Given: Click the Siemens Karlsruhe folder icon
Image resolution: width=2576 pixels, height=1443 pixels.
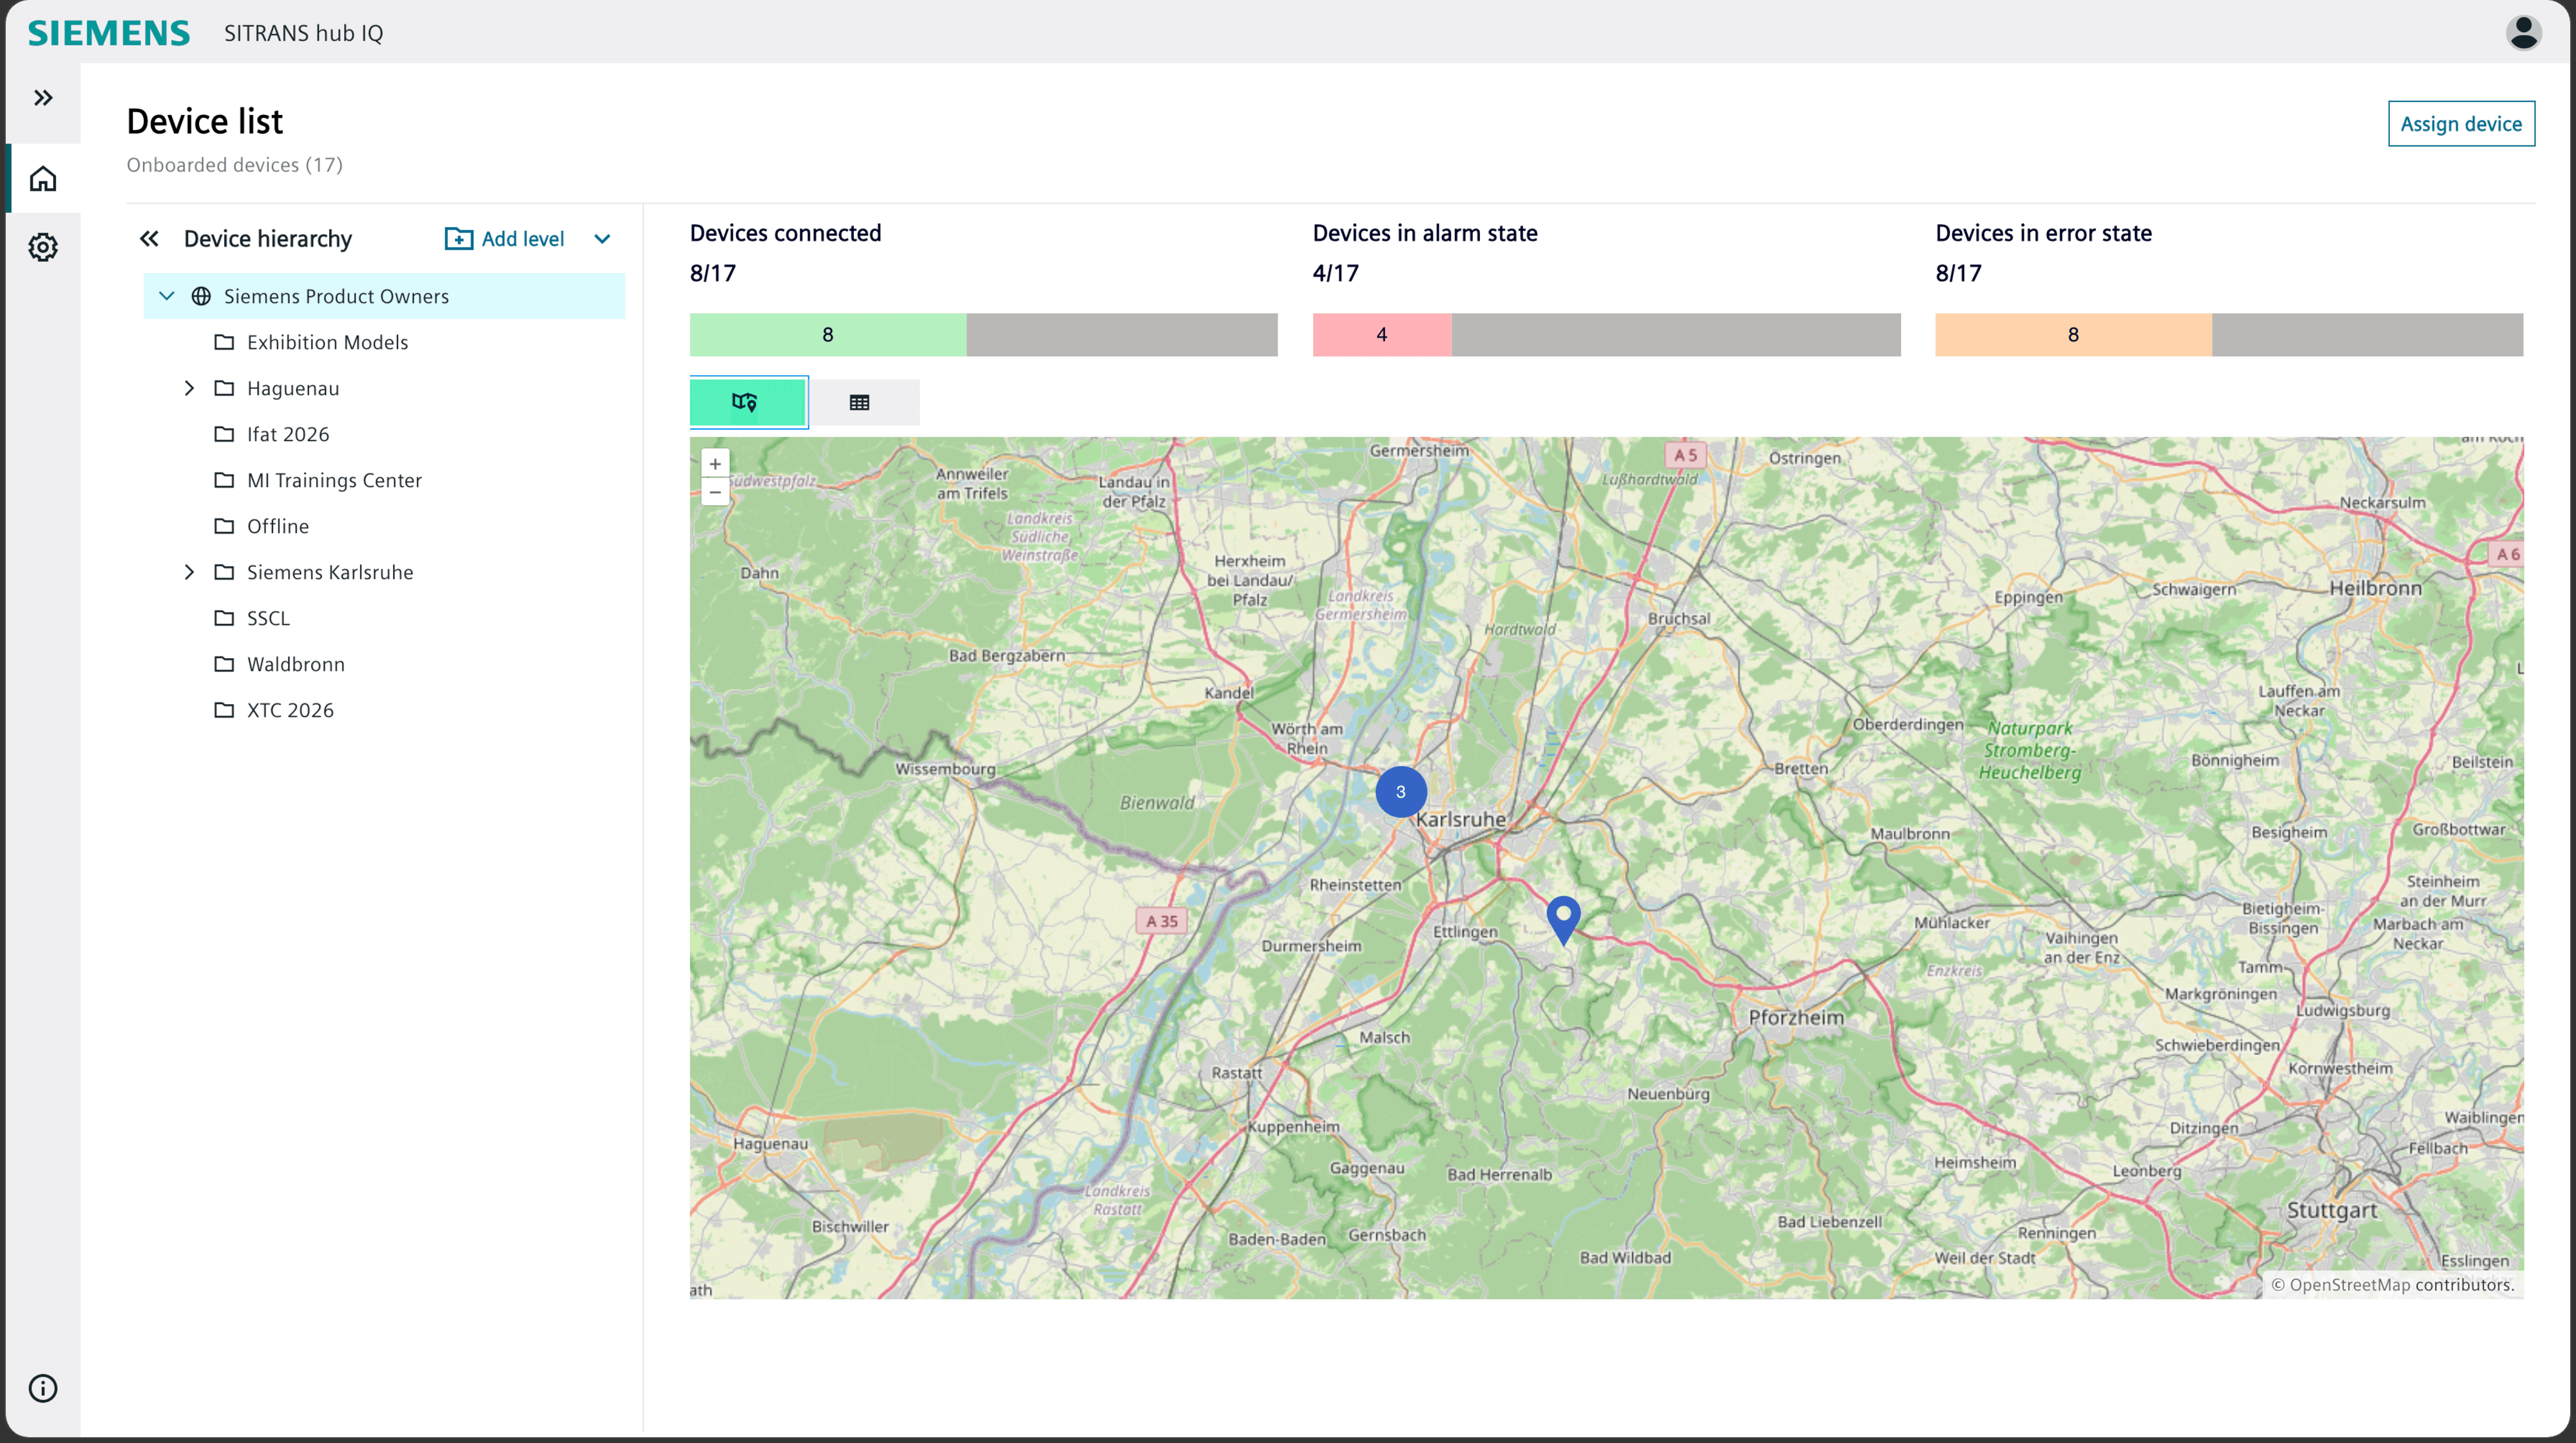Looking at the screenshot, I should [224, 572].
